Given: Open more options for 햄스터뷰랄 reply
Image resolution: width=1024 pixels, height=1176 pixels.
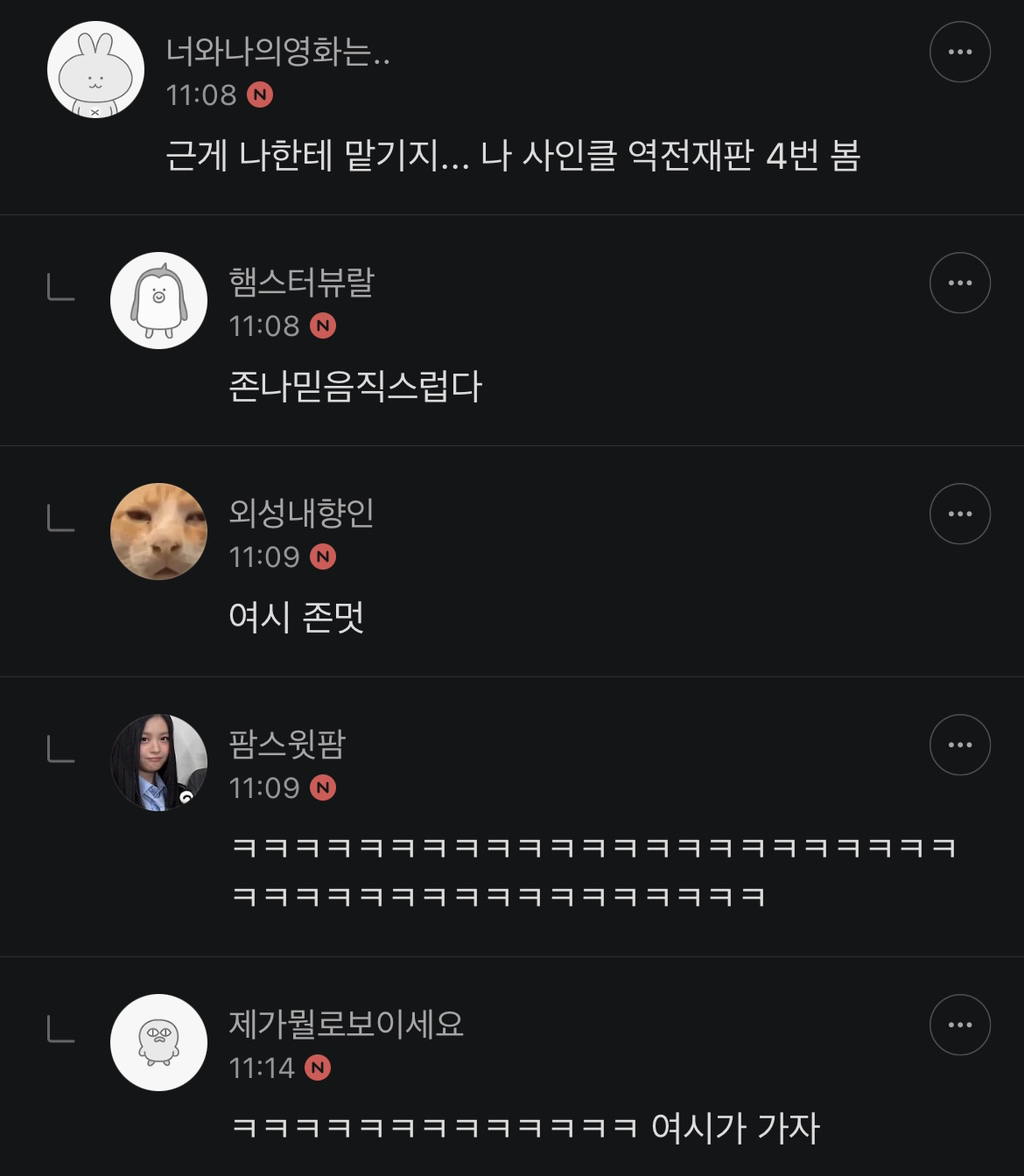Looking at the screenshot, I should click(959, 283).
